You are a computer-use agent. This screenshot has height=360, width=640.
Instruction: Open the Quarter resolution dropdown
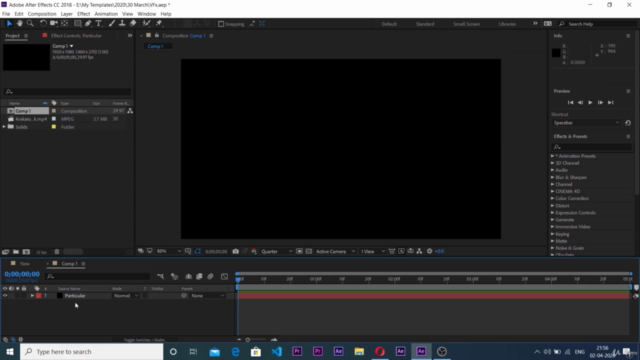point(276,251)
